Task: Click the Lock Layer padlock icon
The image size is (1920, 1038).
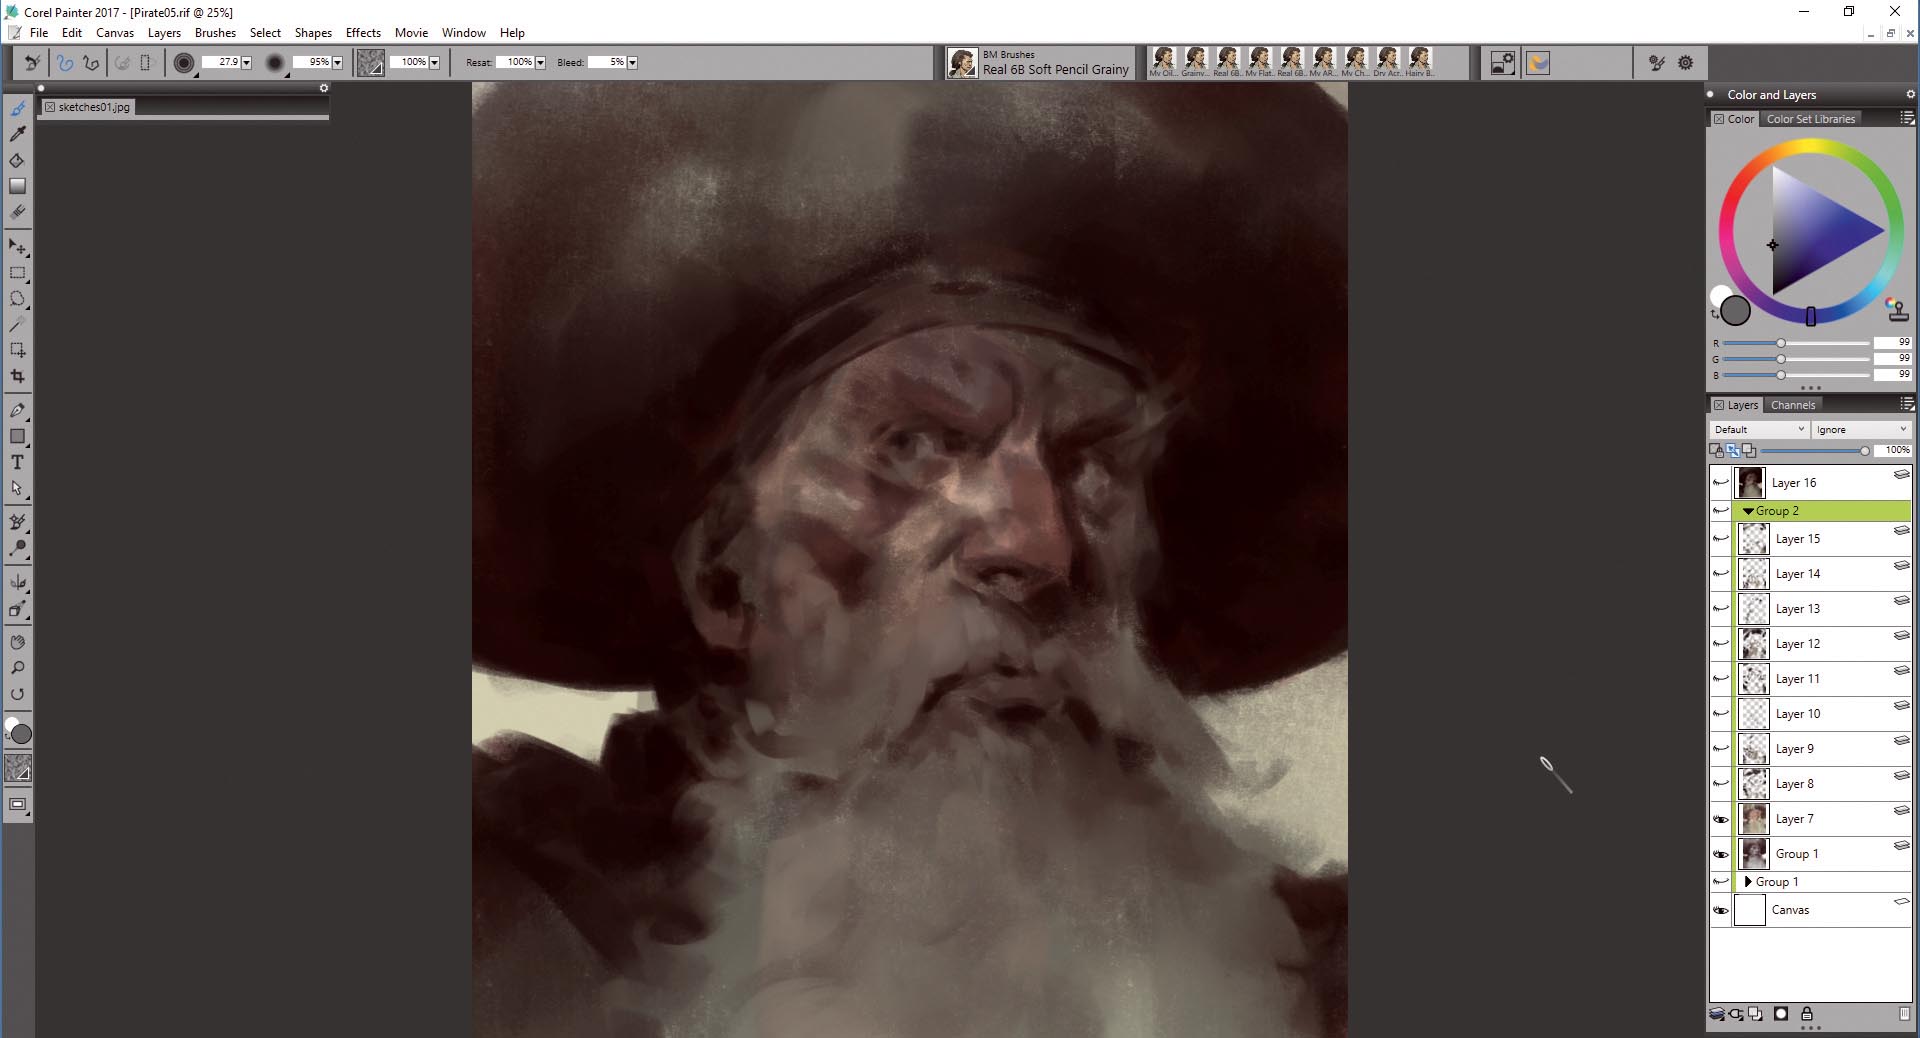Action: click(1806, 1014)
